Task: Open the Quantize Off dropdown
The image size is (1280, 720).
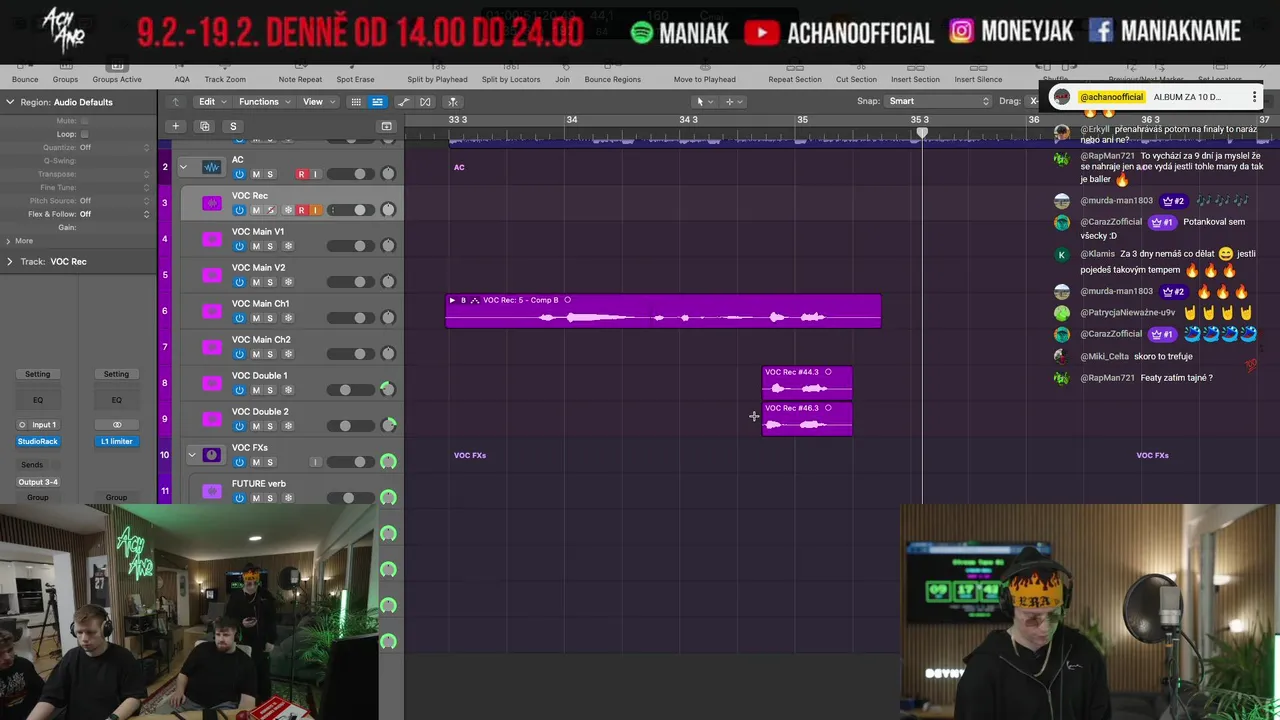Action: point(115,147)
